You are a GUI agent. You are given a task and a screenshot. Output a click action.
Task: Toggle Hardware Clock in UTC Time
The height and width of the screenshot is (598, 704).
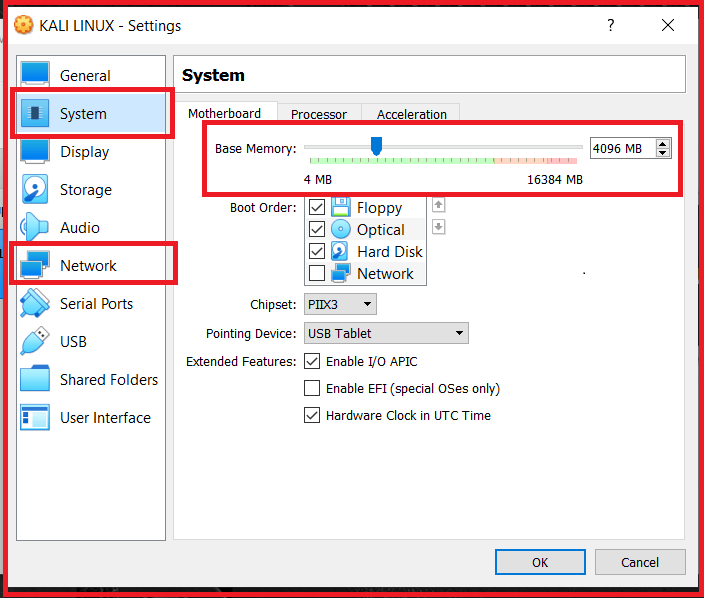pos(312,415)
